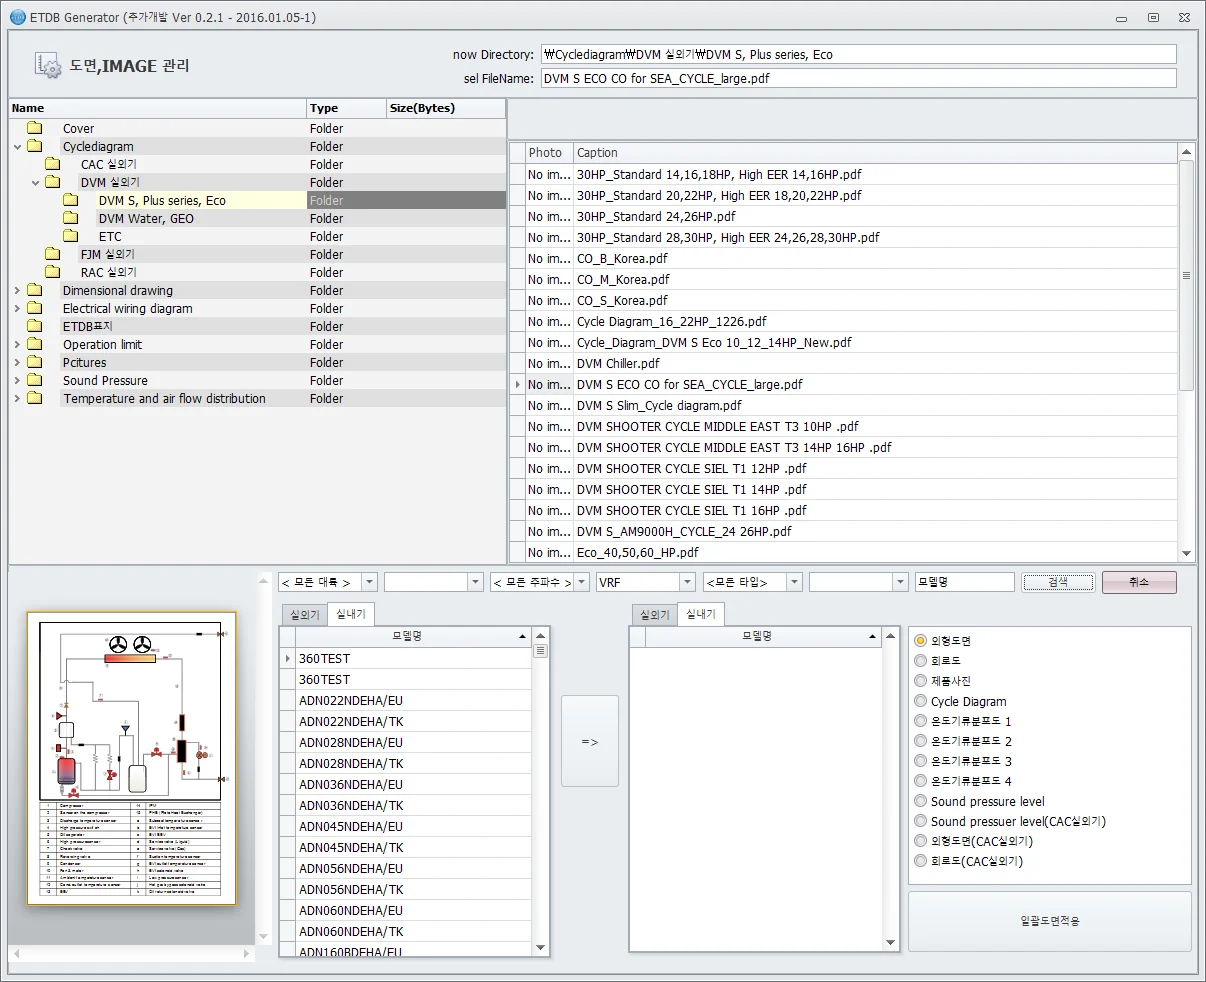Select DVM S Slim_Cycle diagram.pdf row
1206x982 pixels.
tap(843, 405)
